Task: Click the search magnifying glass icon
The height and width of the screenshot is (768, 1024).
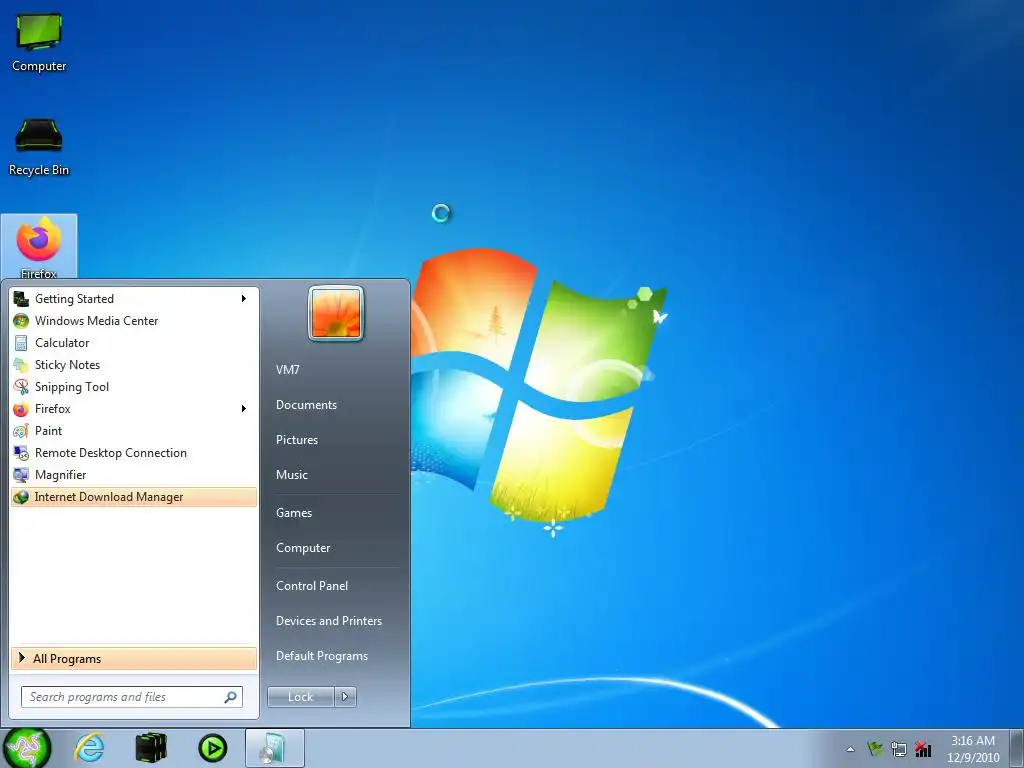Action: [x=231, y=697]
